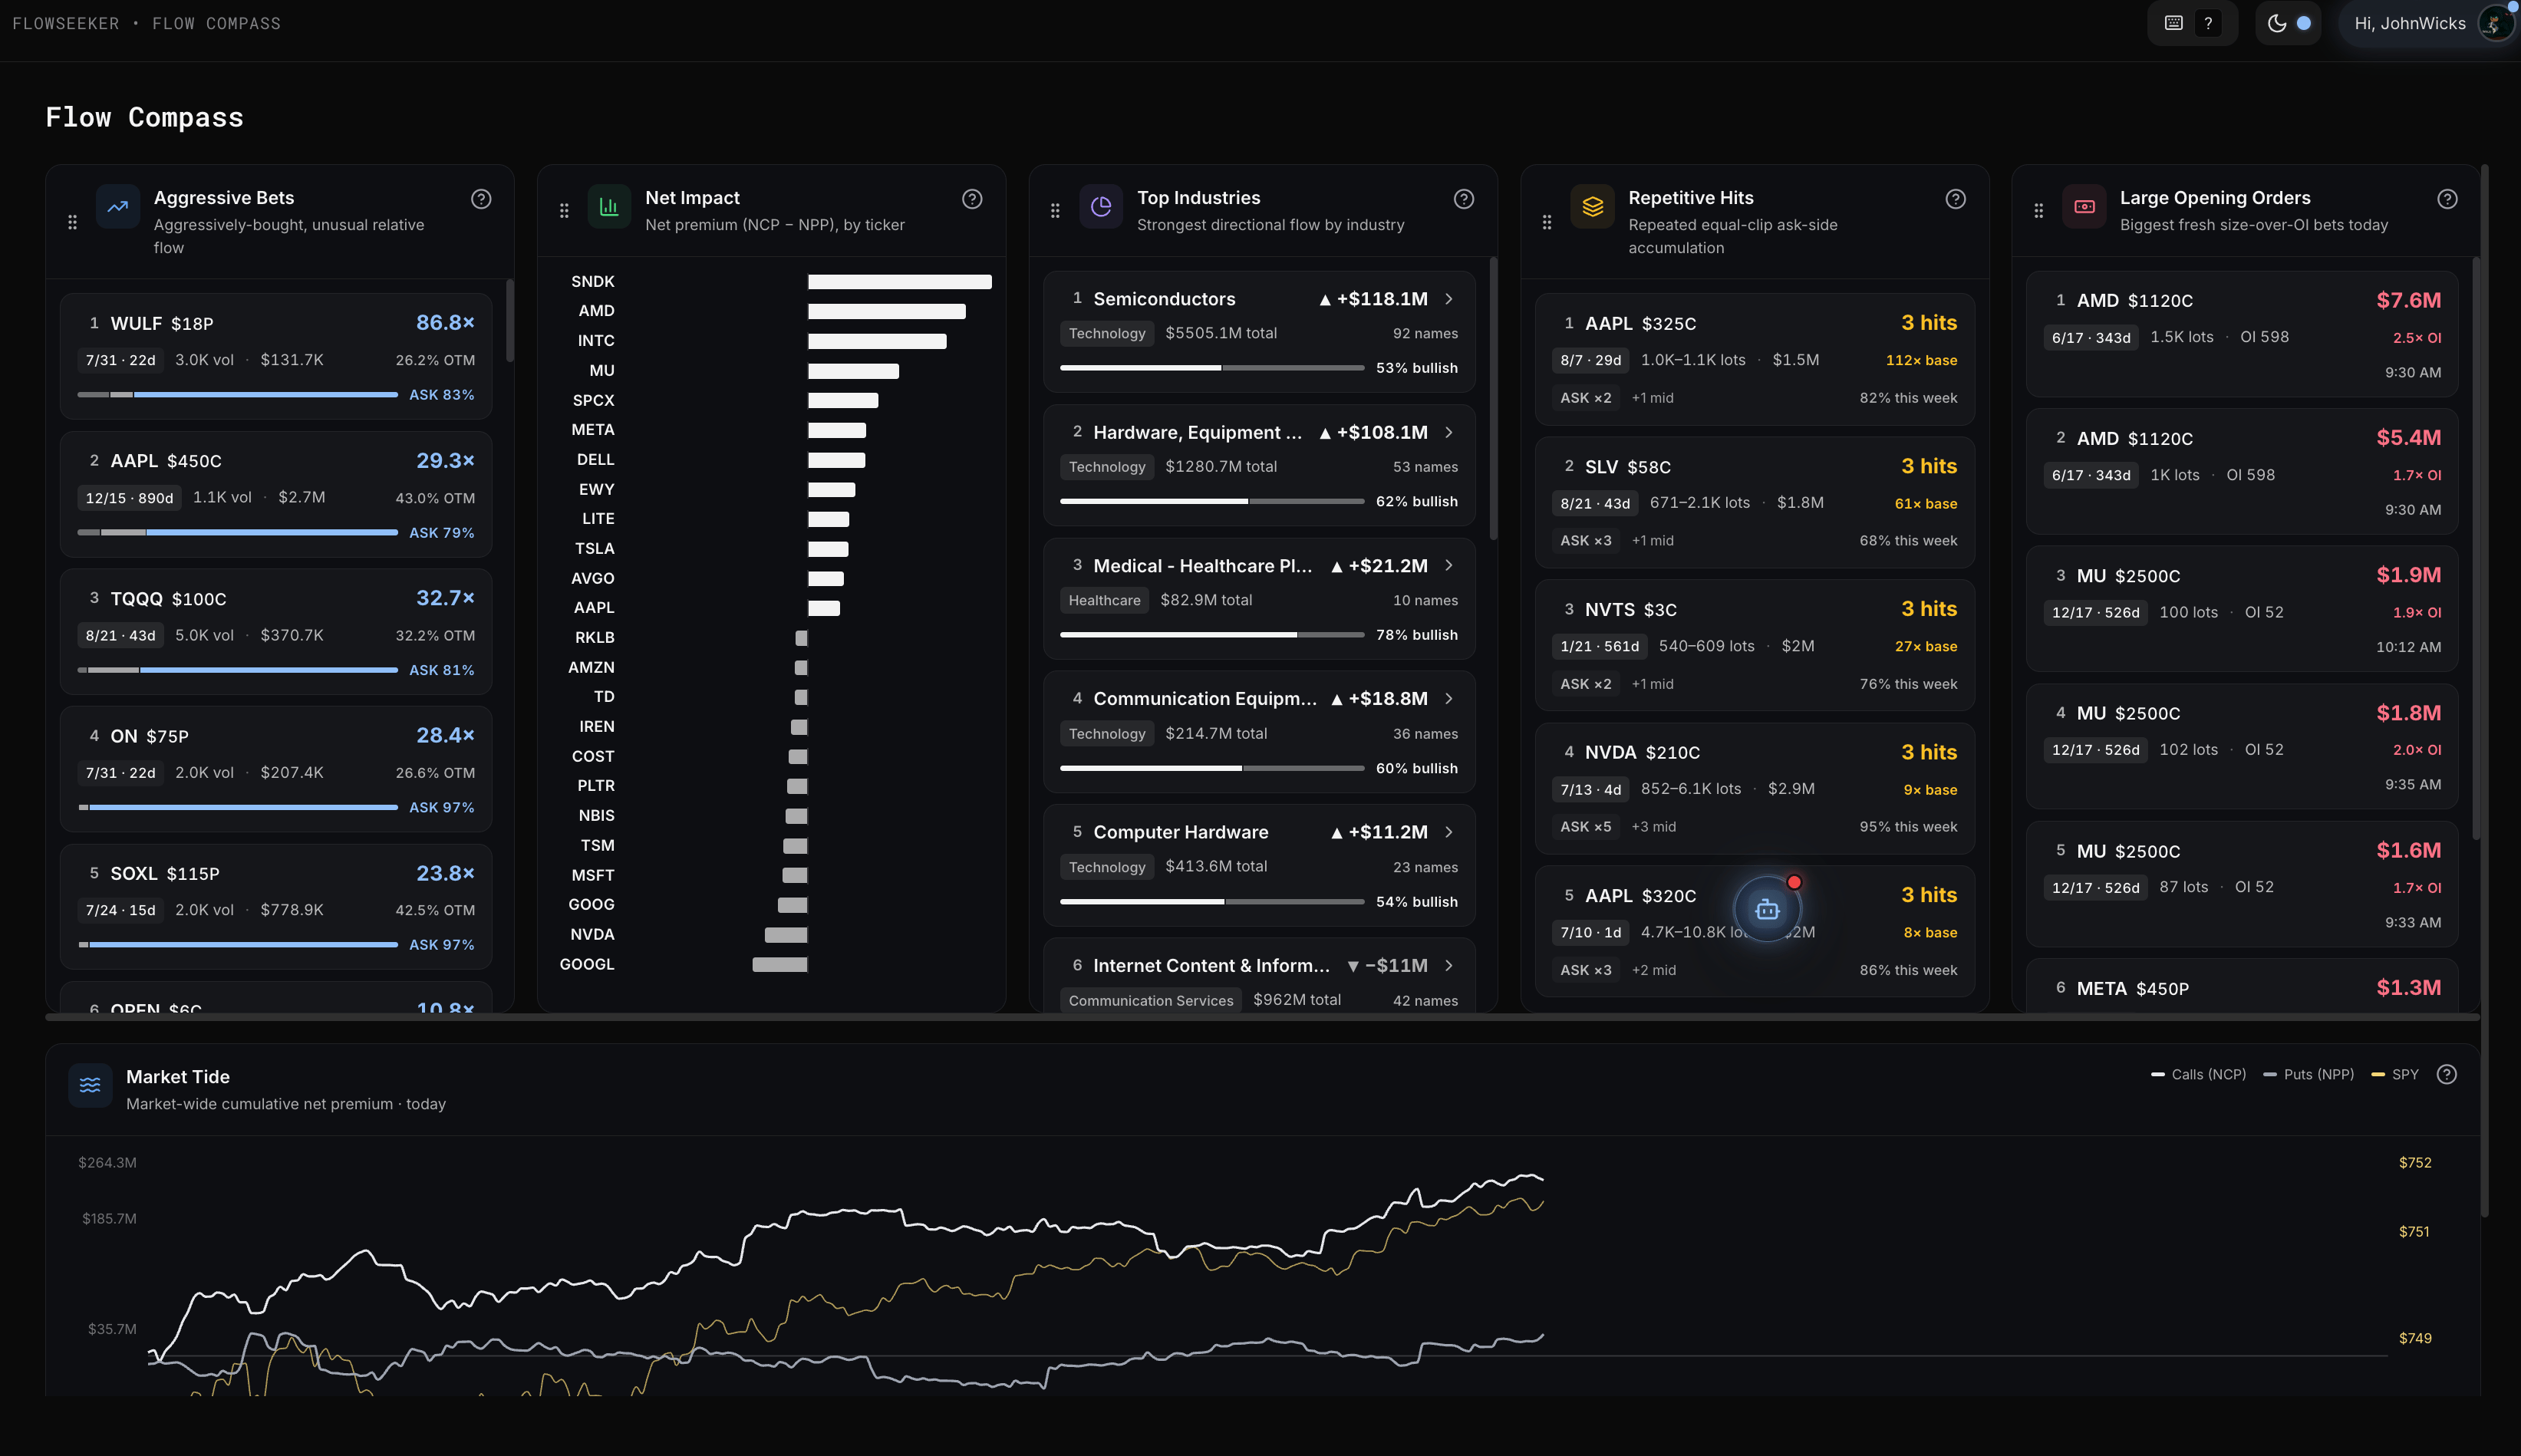Open help for the Net Impact panel
Image resolution: width=2521 pixels, height=1456 pixels.
click(x=972, y=199)
